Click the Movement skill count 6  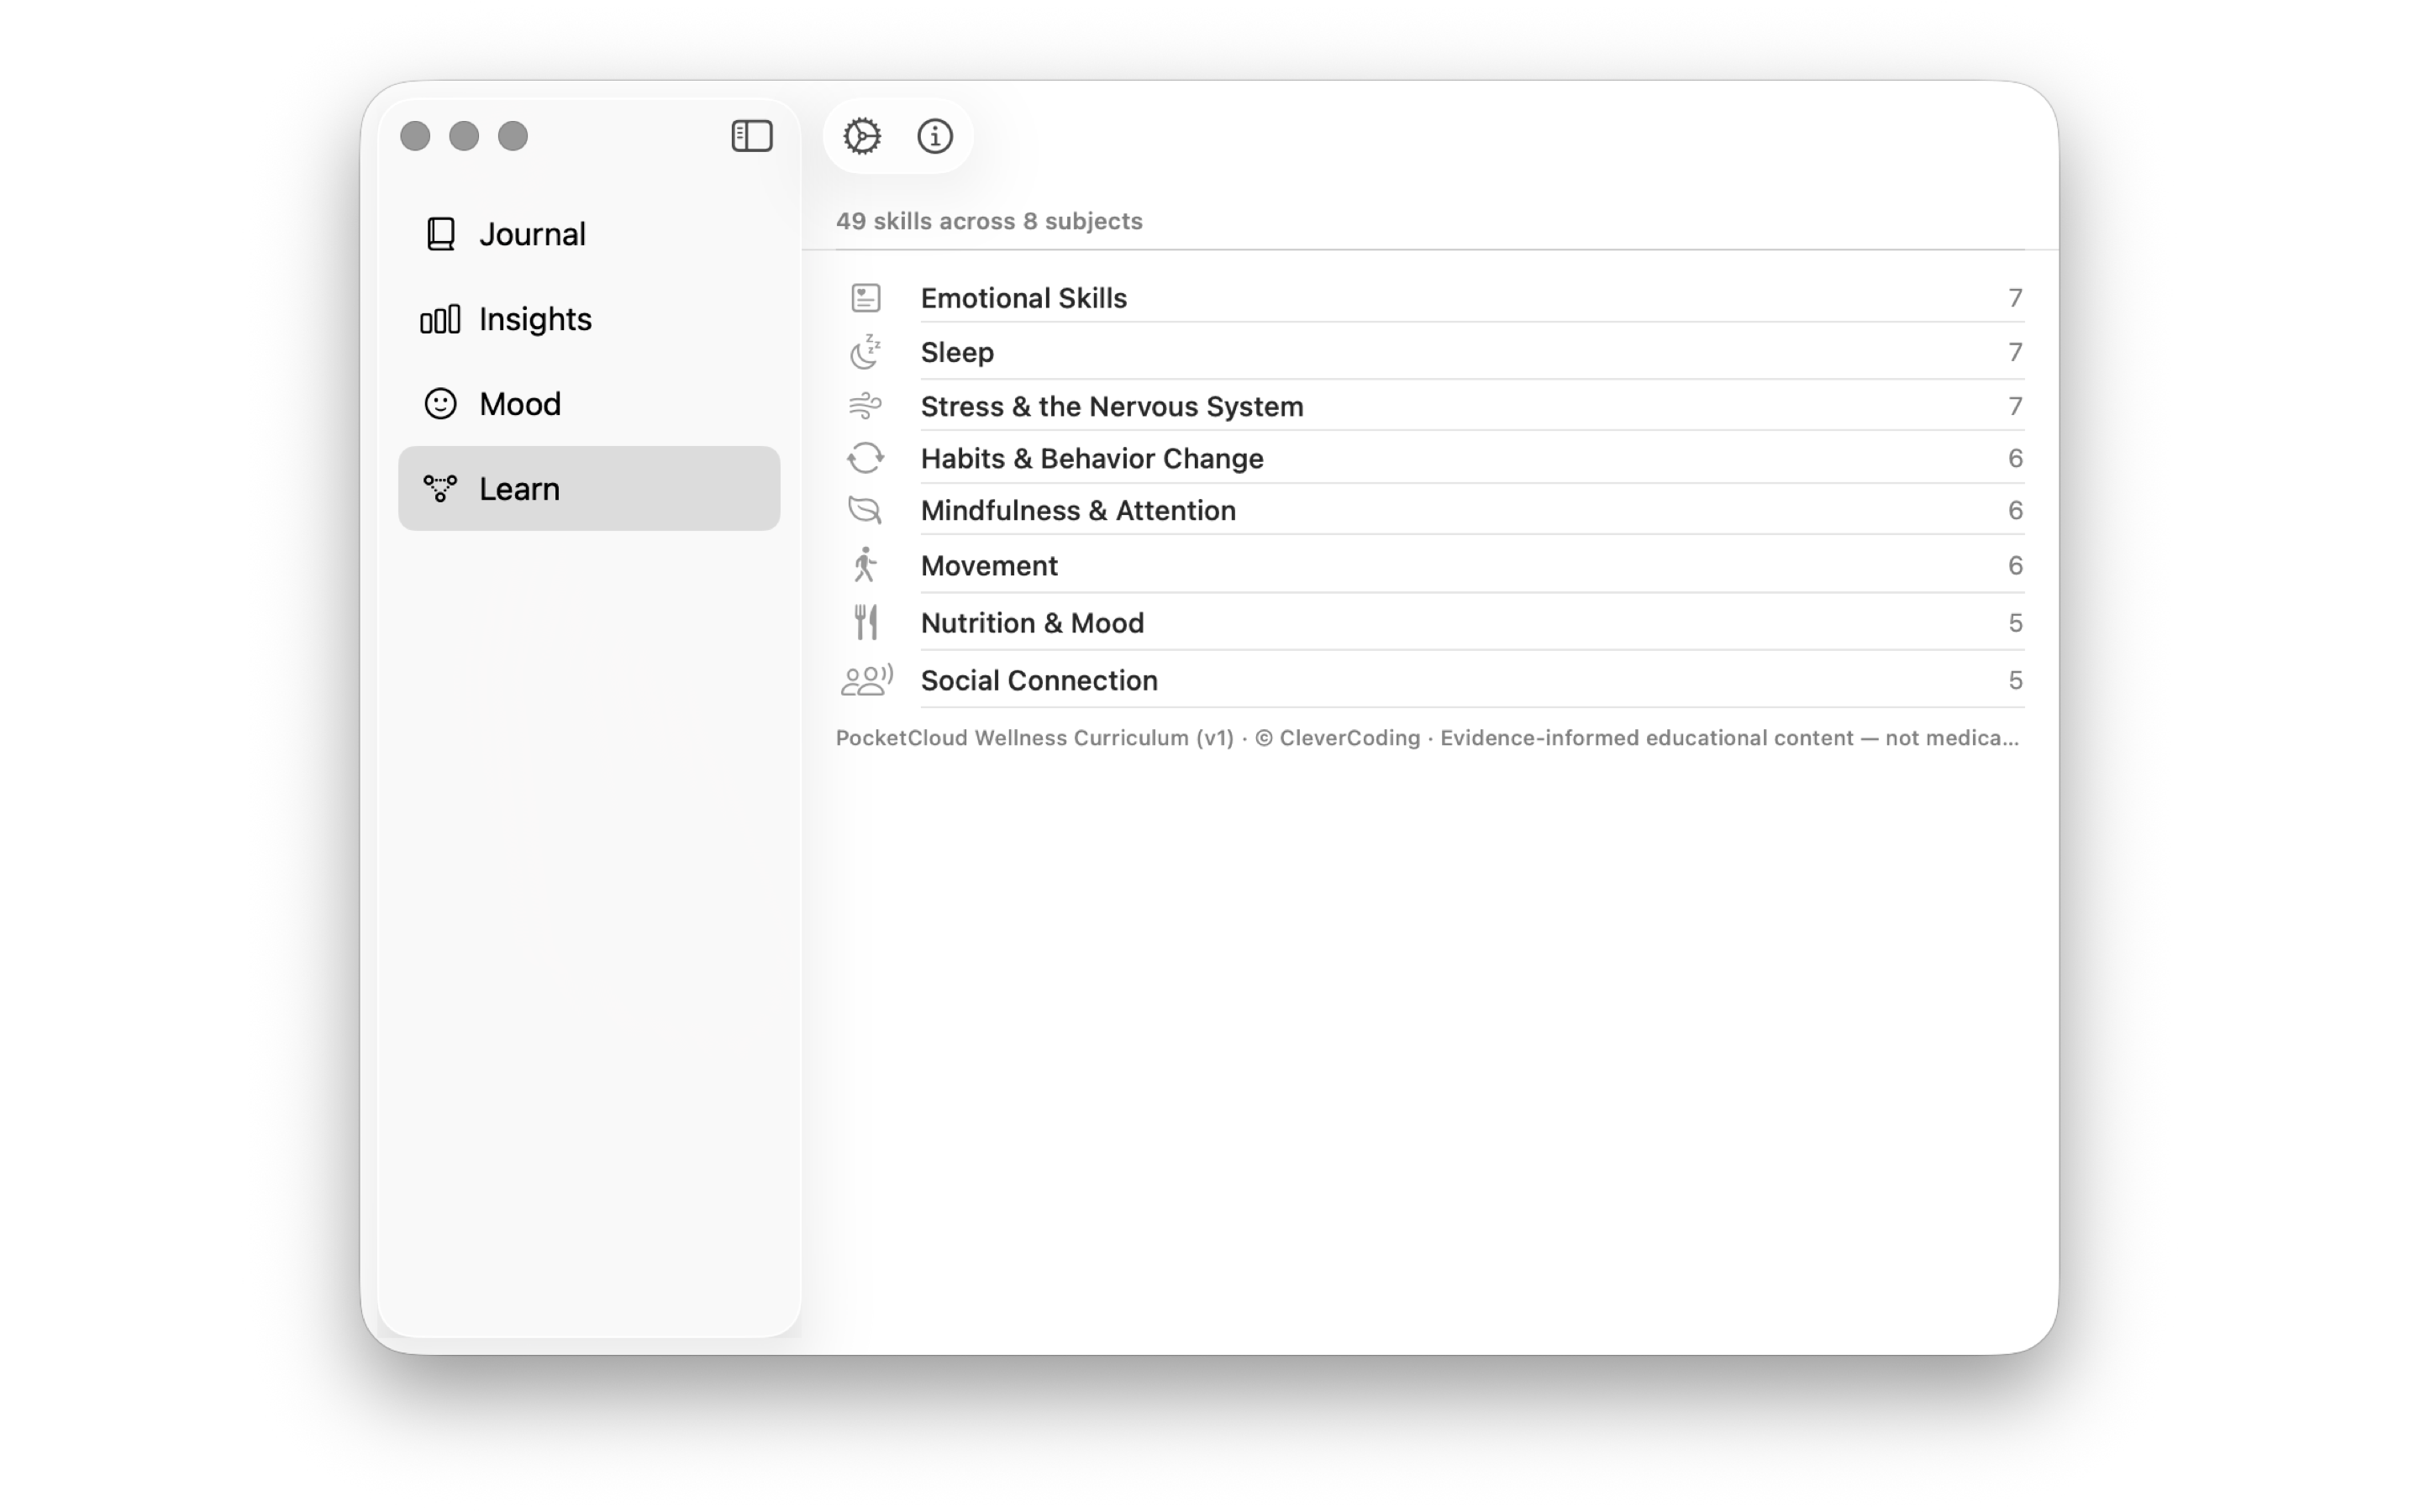pyautogui.click(x=2015, y=565)
